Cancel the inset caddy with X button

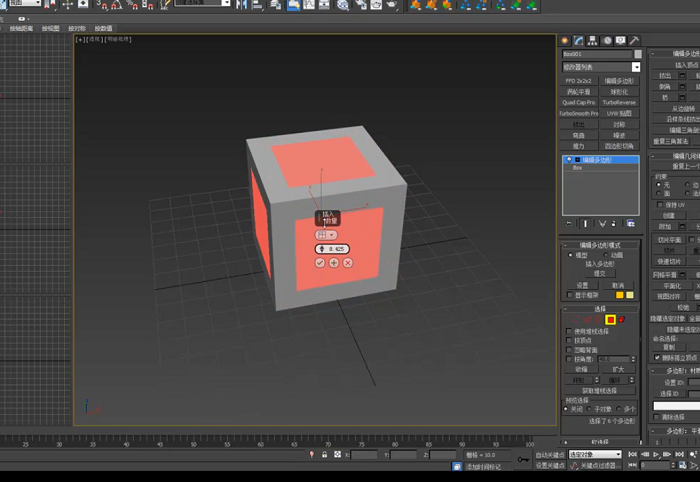(x=348, y=263)
